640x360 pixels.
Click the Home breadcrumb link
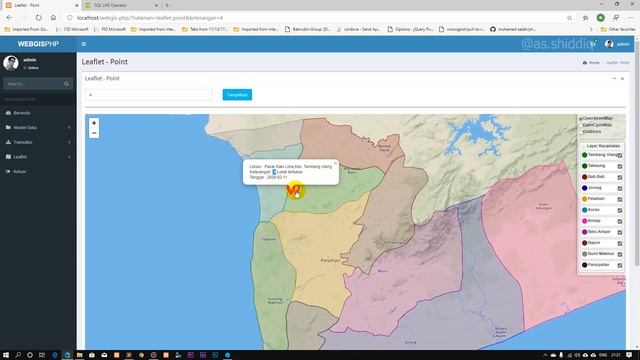pyautogui.click(x=591, y=63)
